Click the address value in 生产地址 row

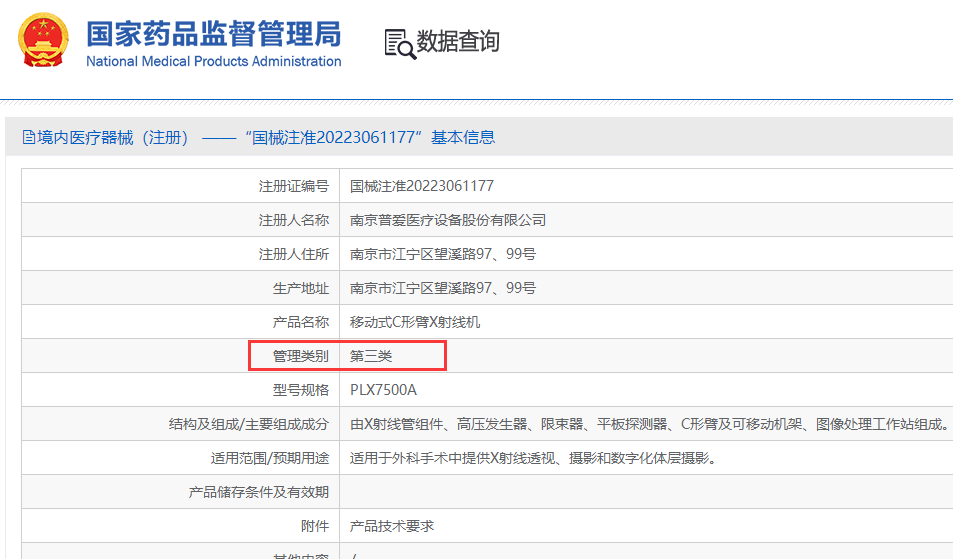[x=442, y=288]
